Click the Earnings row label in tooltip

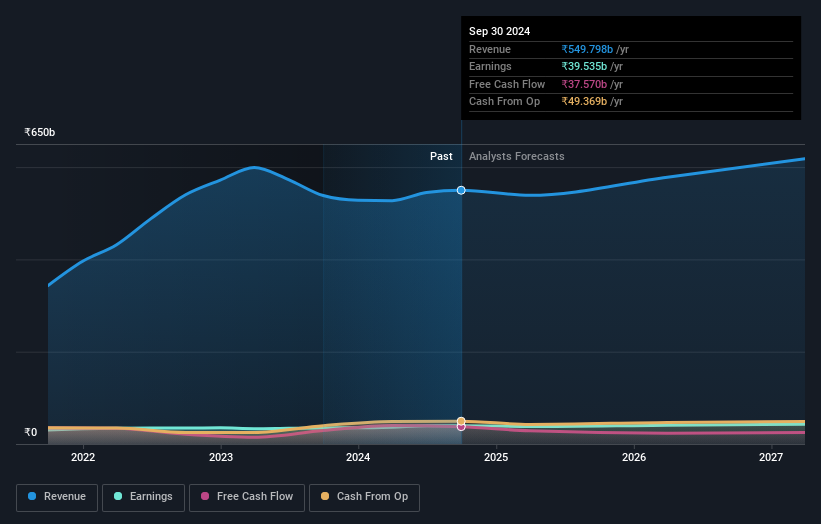click(x=490, y=66)
